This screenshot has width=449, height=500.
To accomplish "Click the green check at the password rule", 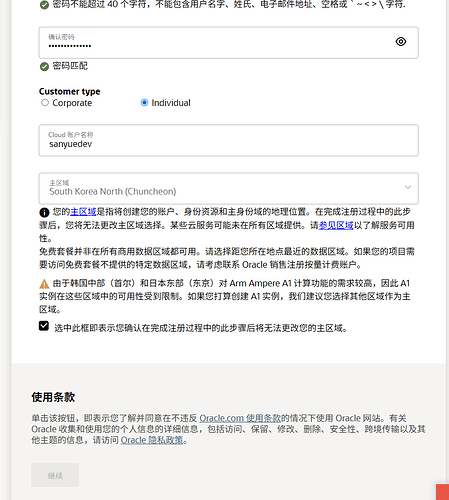I will (x=44, y=5).
